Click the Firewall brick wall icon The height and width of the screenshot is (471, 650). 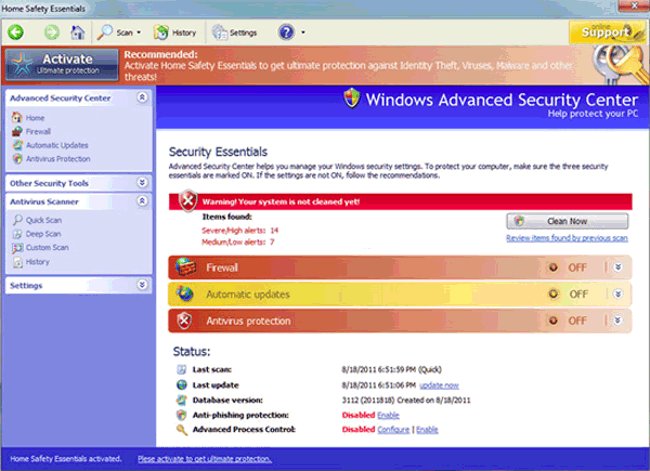(x=186, y=267)
